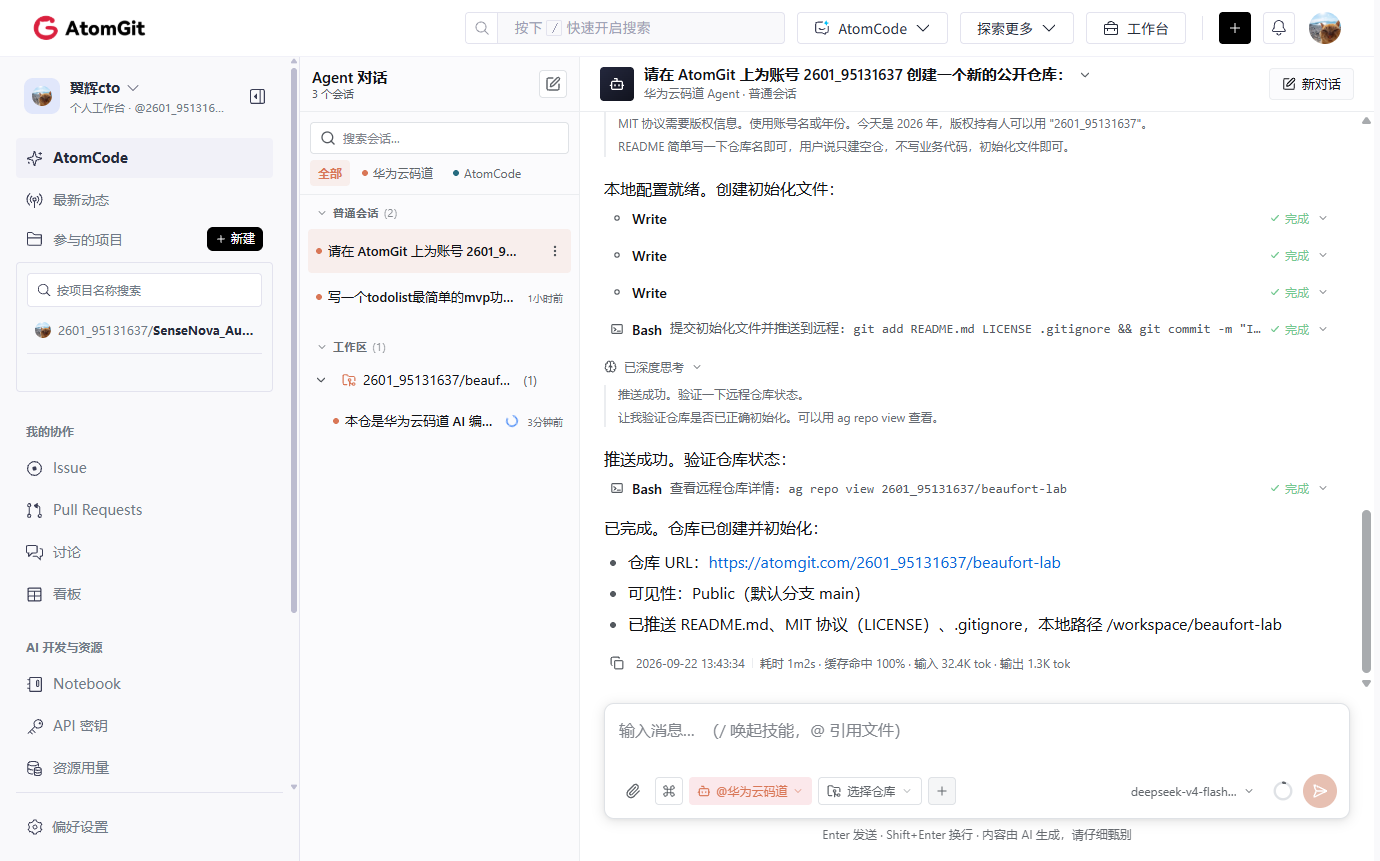Click the 搜索会话 search field
Viewport: 1380px width, 861px height.
click(x=439, y=138)
